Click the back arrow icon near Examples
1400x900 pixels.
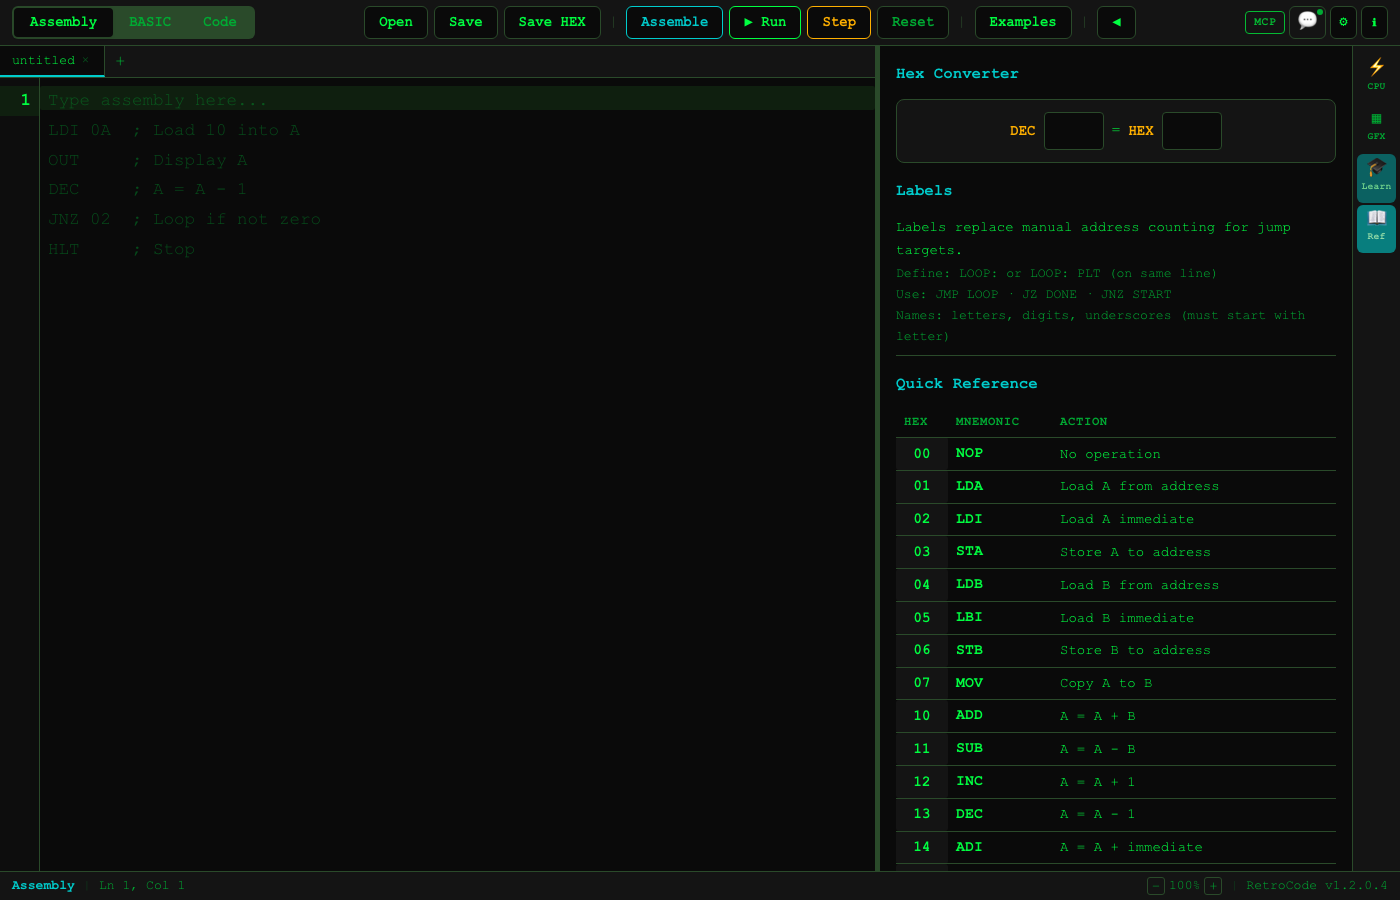click(x=1116, y=22)
